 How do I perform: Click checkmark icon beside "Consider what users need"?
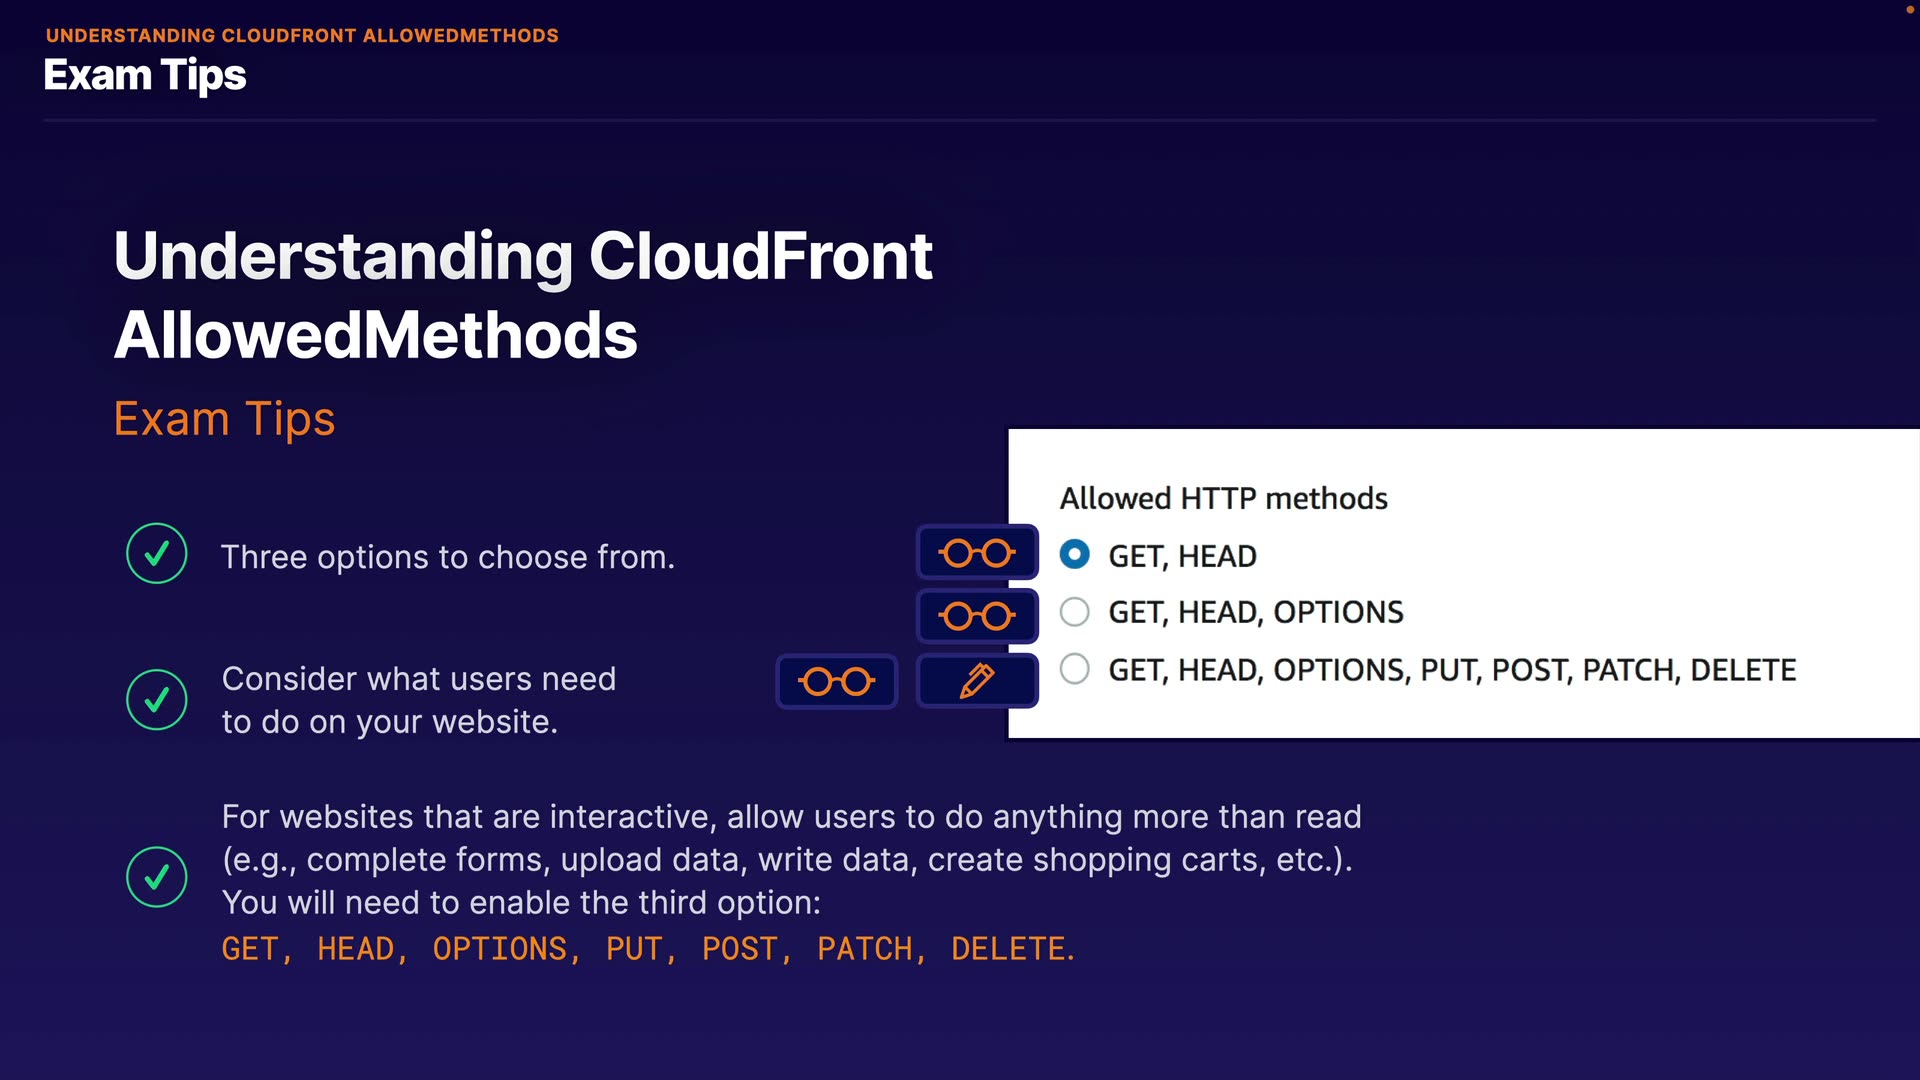tap(157, 699)
